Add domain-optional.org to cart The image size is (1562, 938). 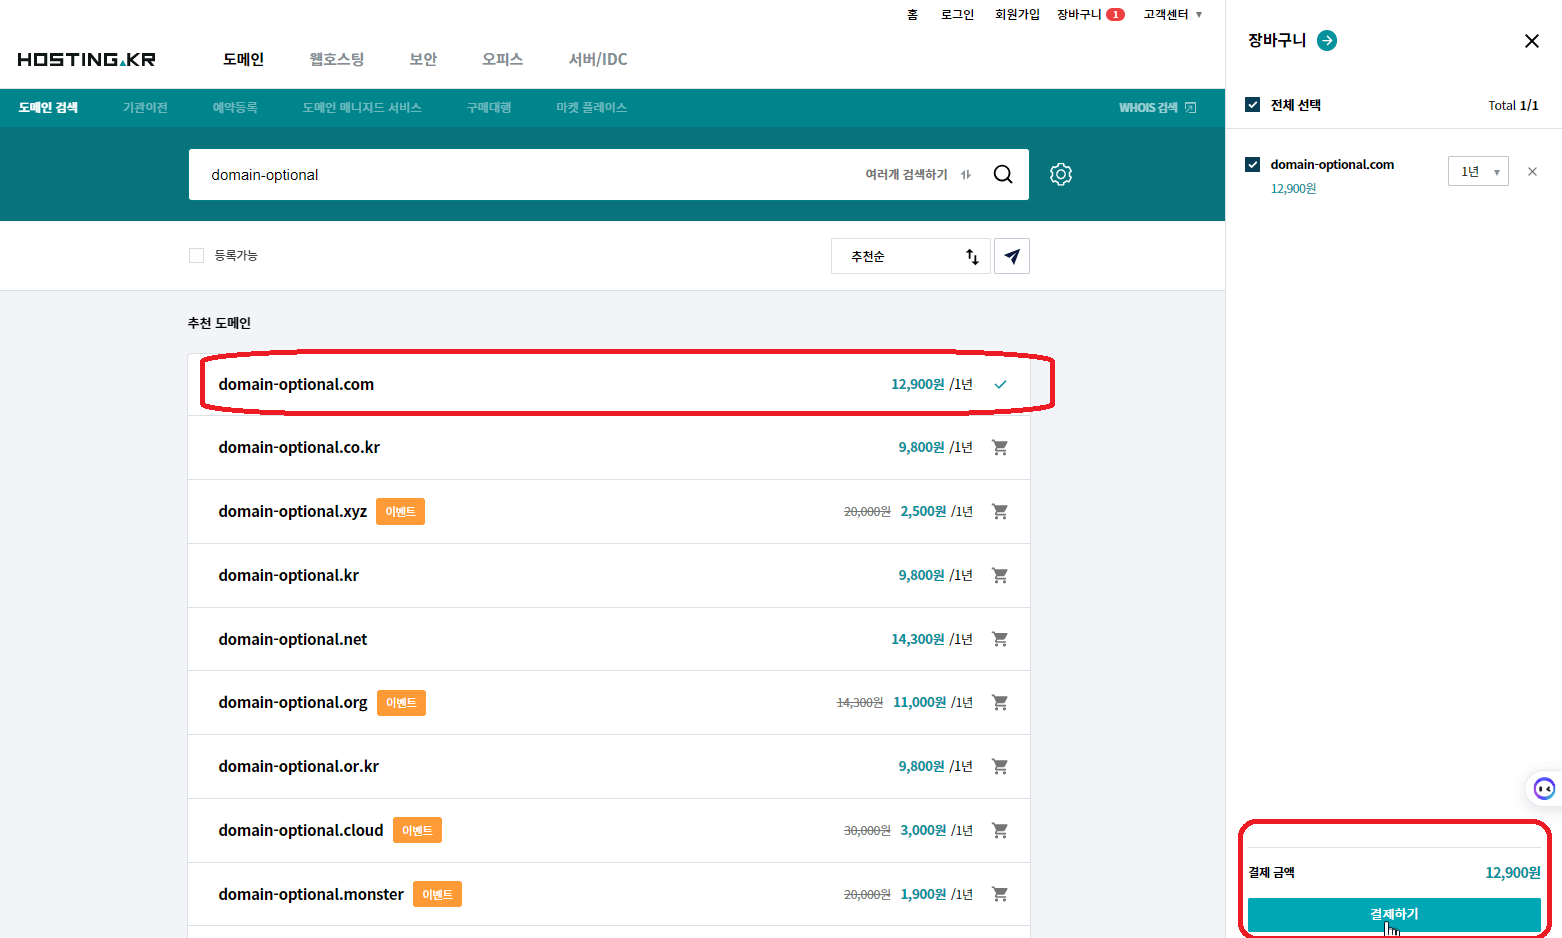pyautogui.click(x=999, y=702)
